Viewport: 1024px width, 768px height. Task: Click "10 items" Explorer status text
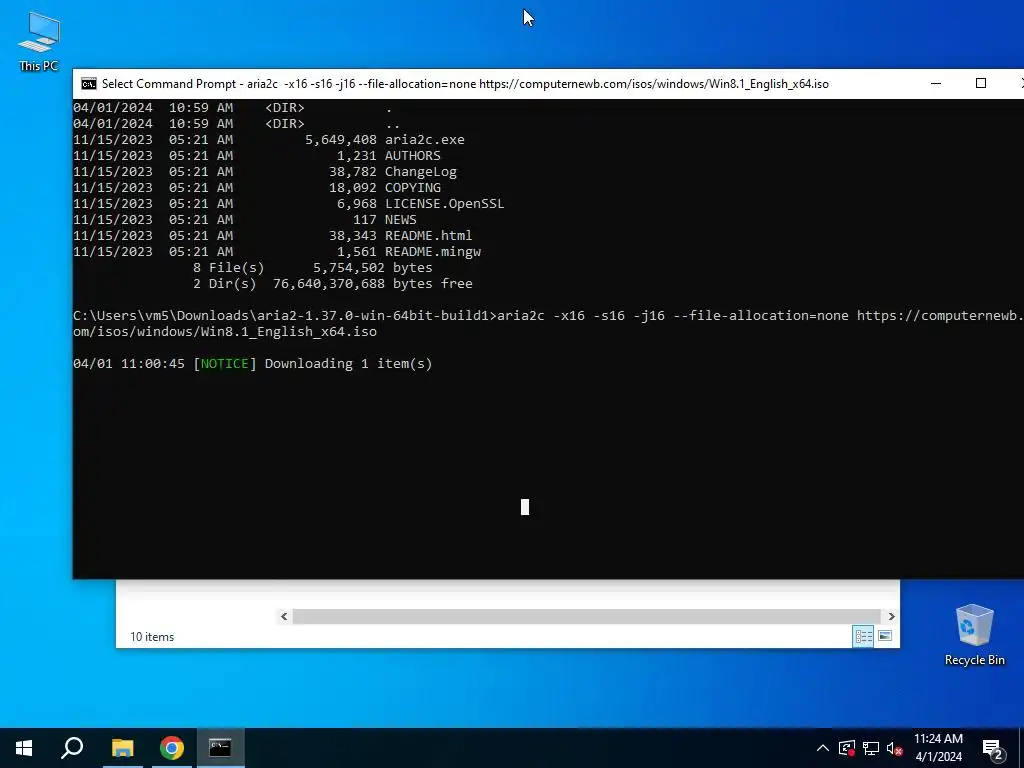point(152,637)
